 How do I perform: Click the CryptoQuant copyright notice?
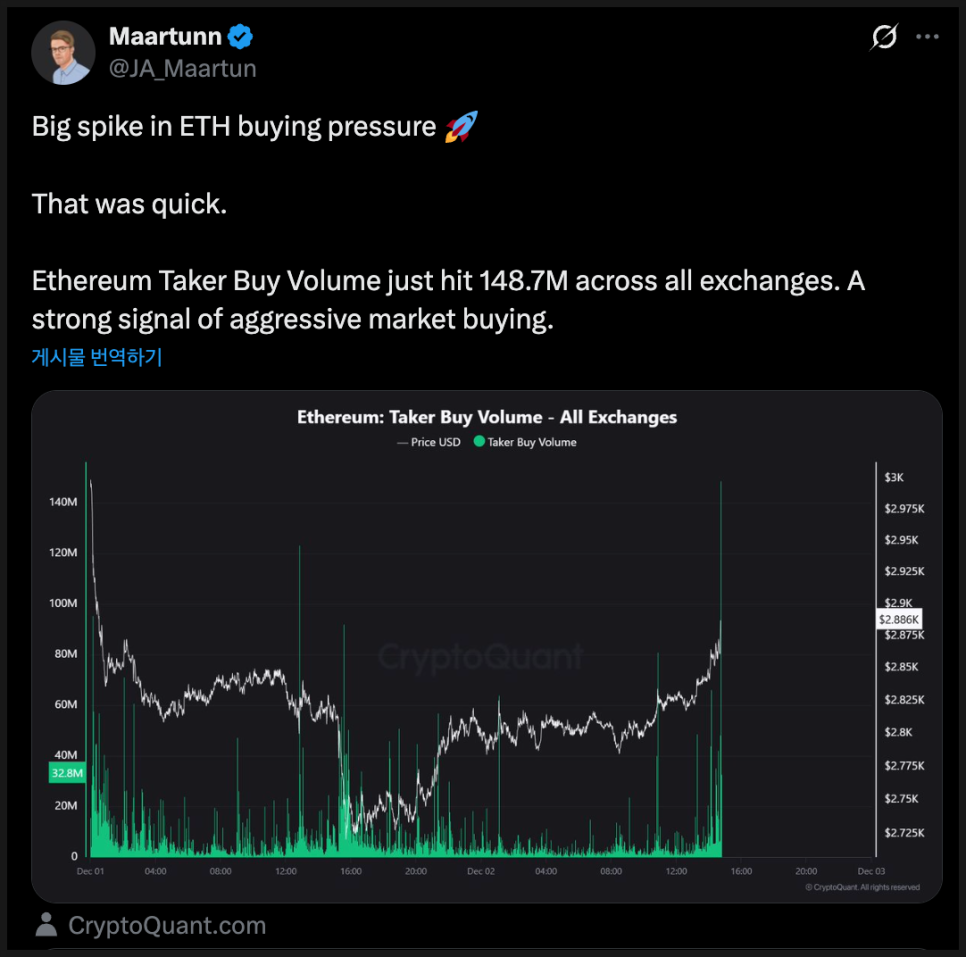coord(862,887)
